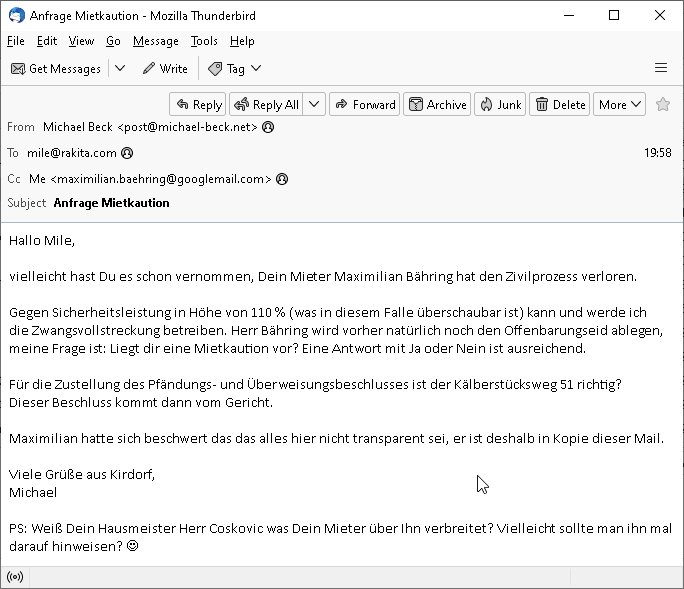Viewport: 684px width, 589px height.
Task: Star this message
Action: coord(663,104)
